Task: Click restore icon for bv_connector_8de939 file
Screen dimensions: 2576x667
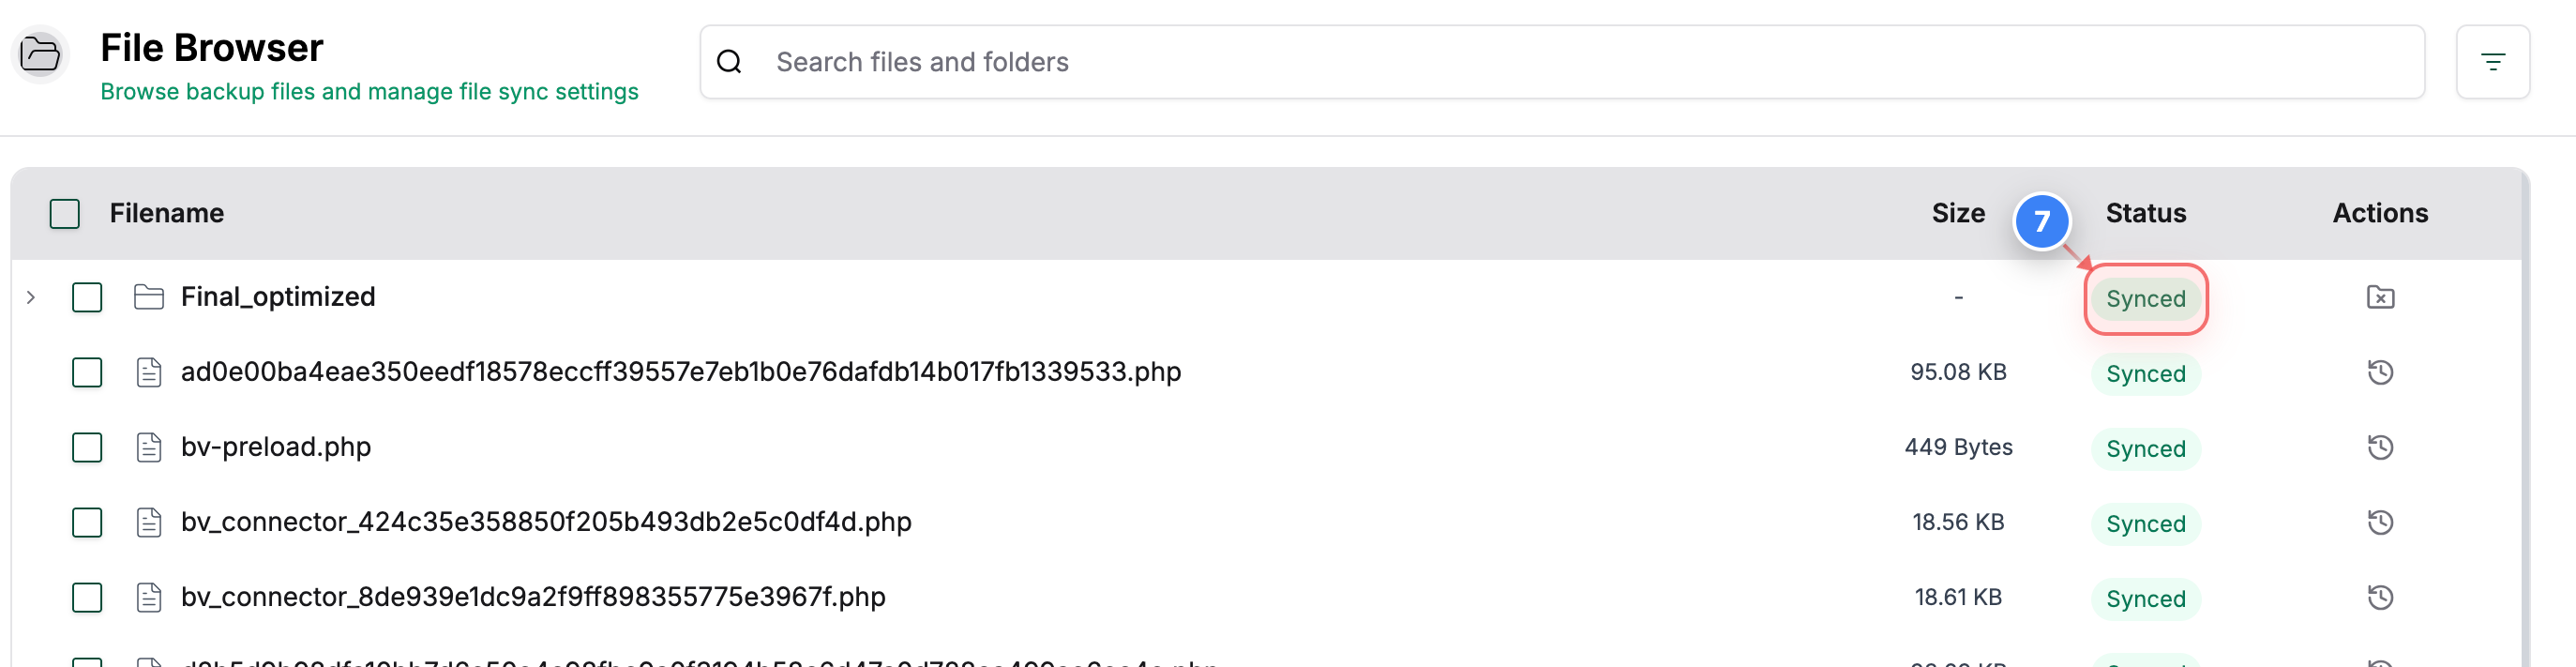Action: pyautogui.click(x=2380, y=597)
